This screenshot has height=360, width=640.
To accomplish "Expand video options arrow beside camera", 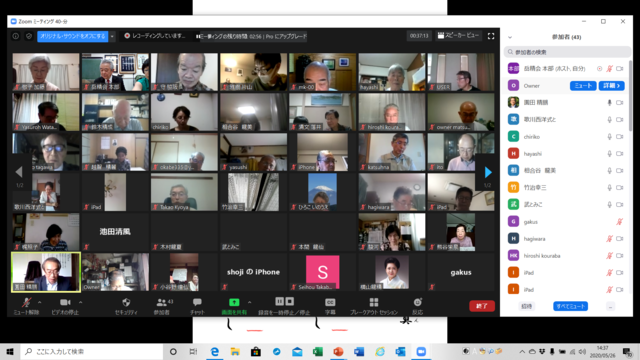I will click(x=80, y=302).
